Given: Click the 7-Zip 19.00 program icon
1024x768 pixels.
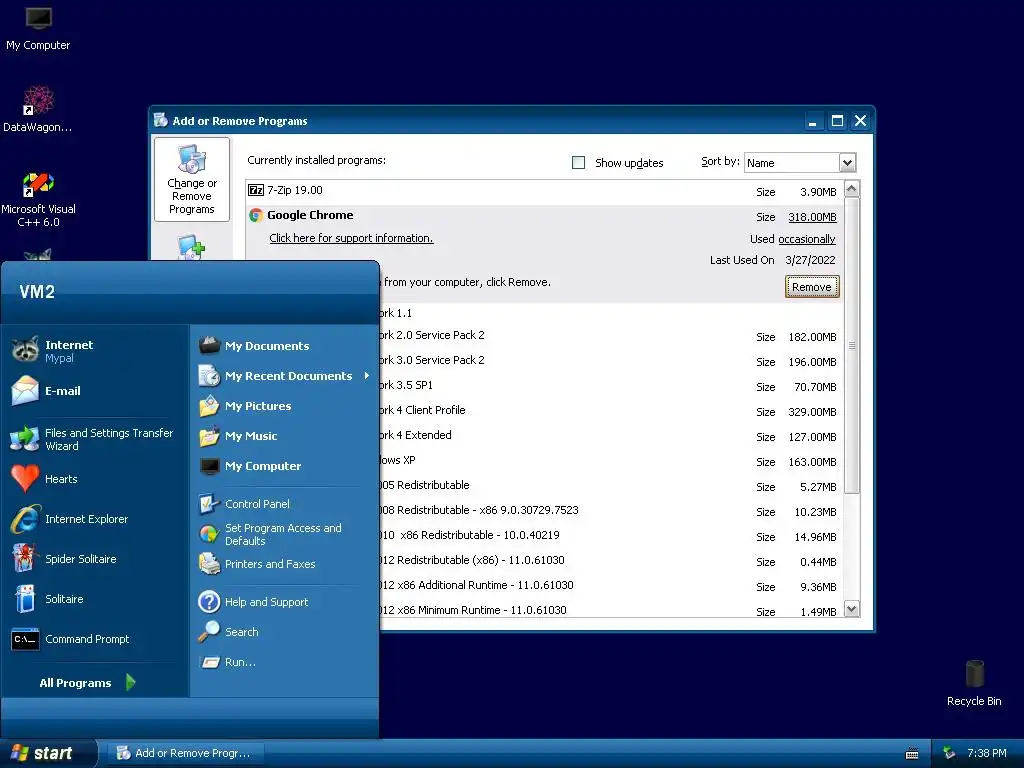Looking at the screenshot, I should pos(256,190).
